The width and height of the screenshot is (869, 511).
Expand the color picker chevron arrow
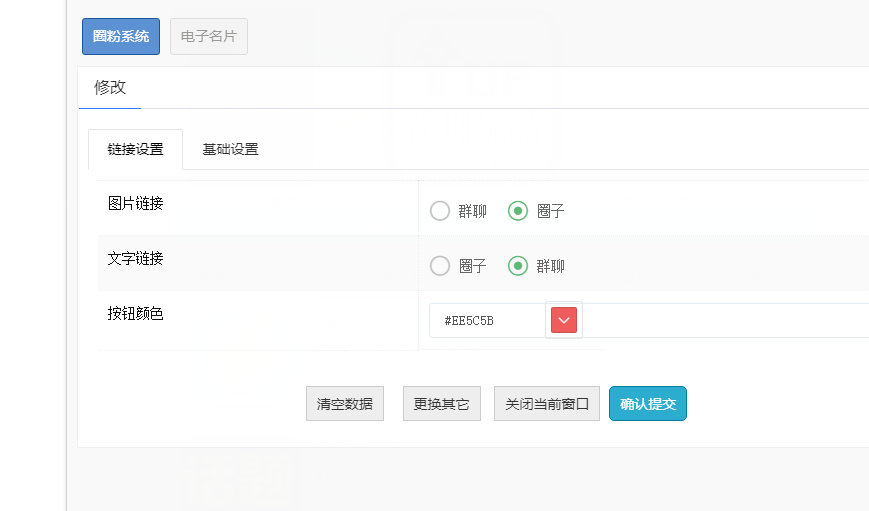click(564, 320)
